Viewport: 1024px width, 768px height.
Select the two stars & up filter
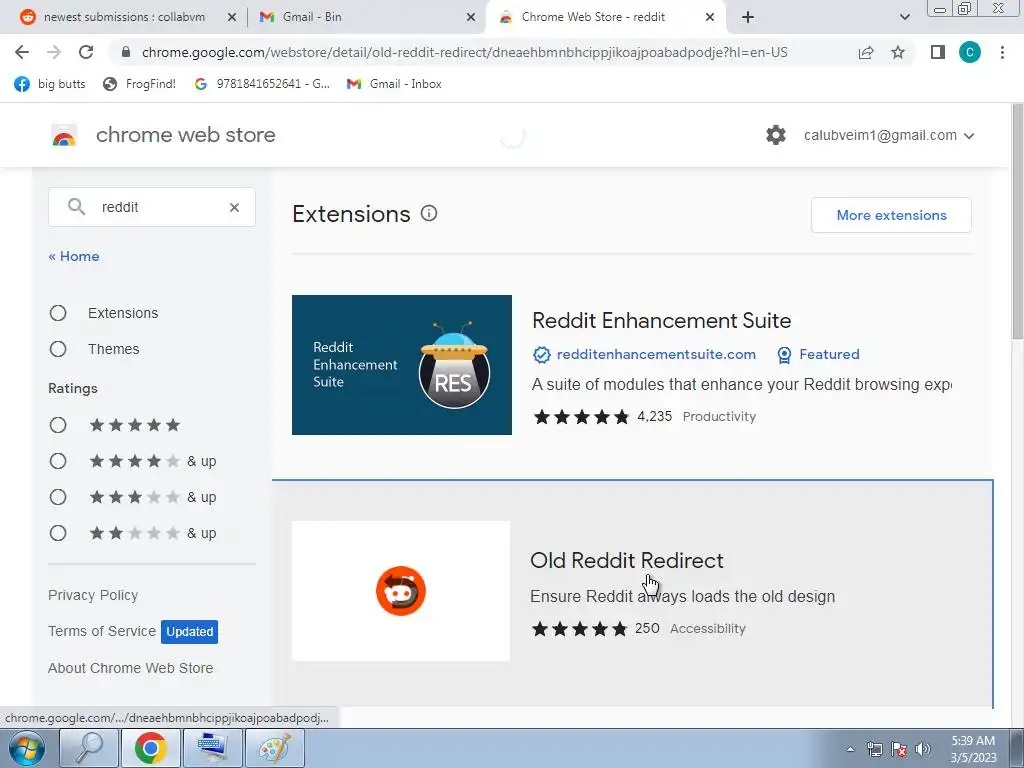click(x=58, y=533)
